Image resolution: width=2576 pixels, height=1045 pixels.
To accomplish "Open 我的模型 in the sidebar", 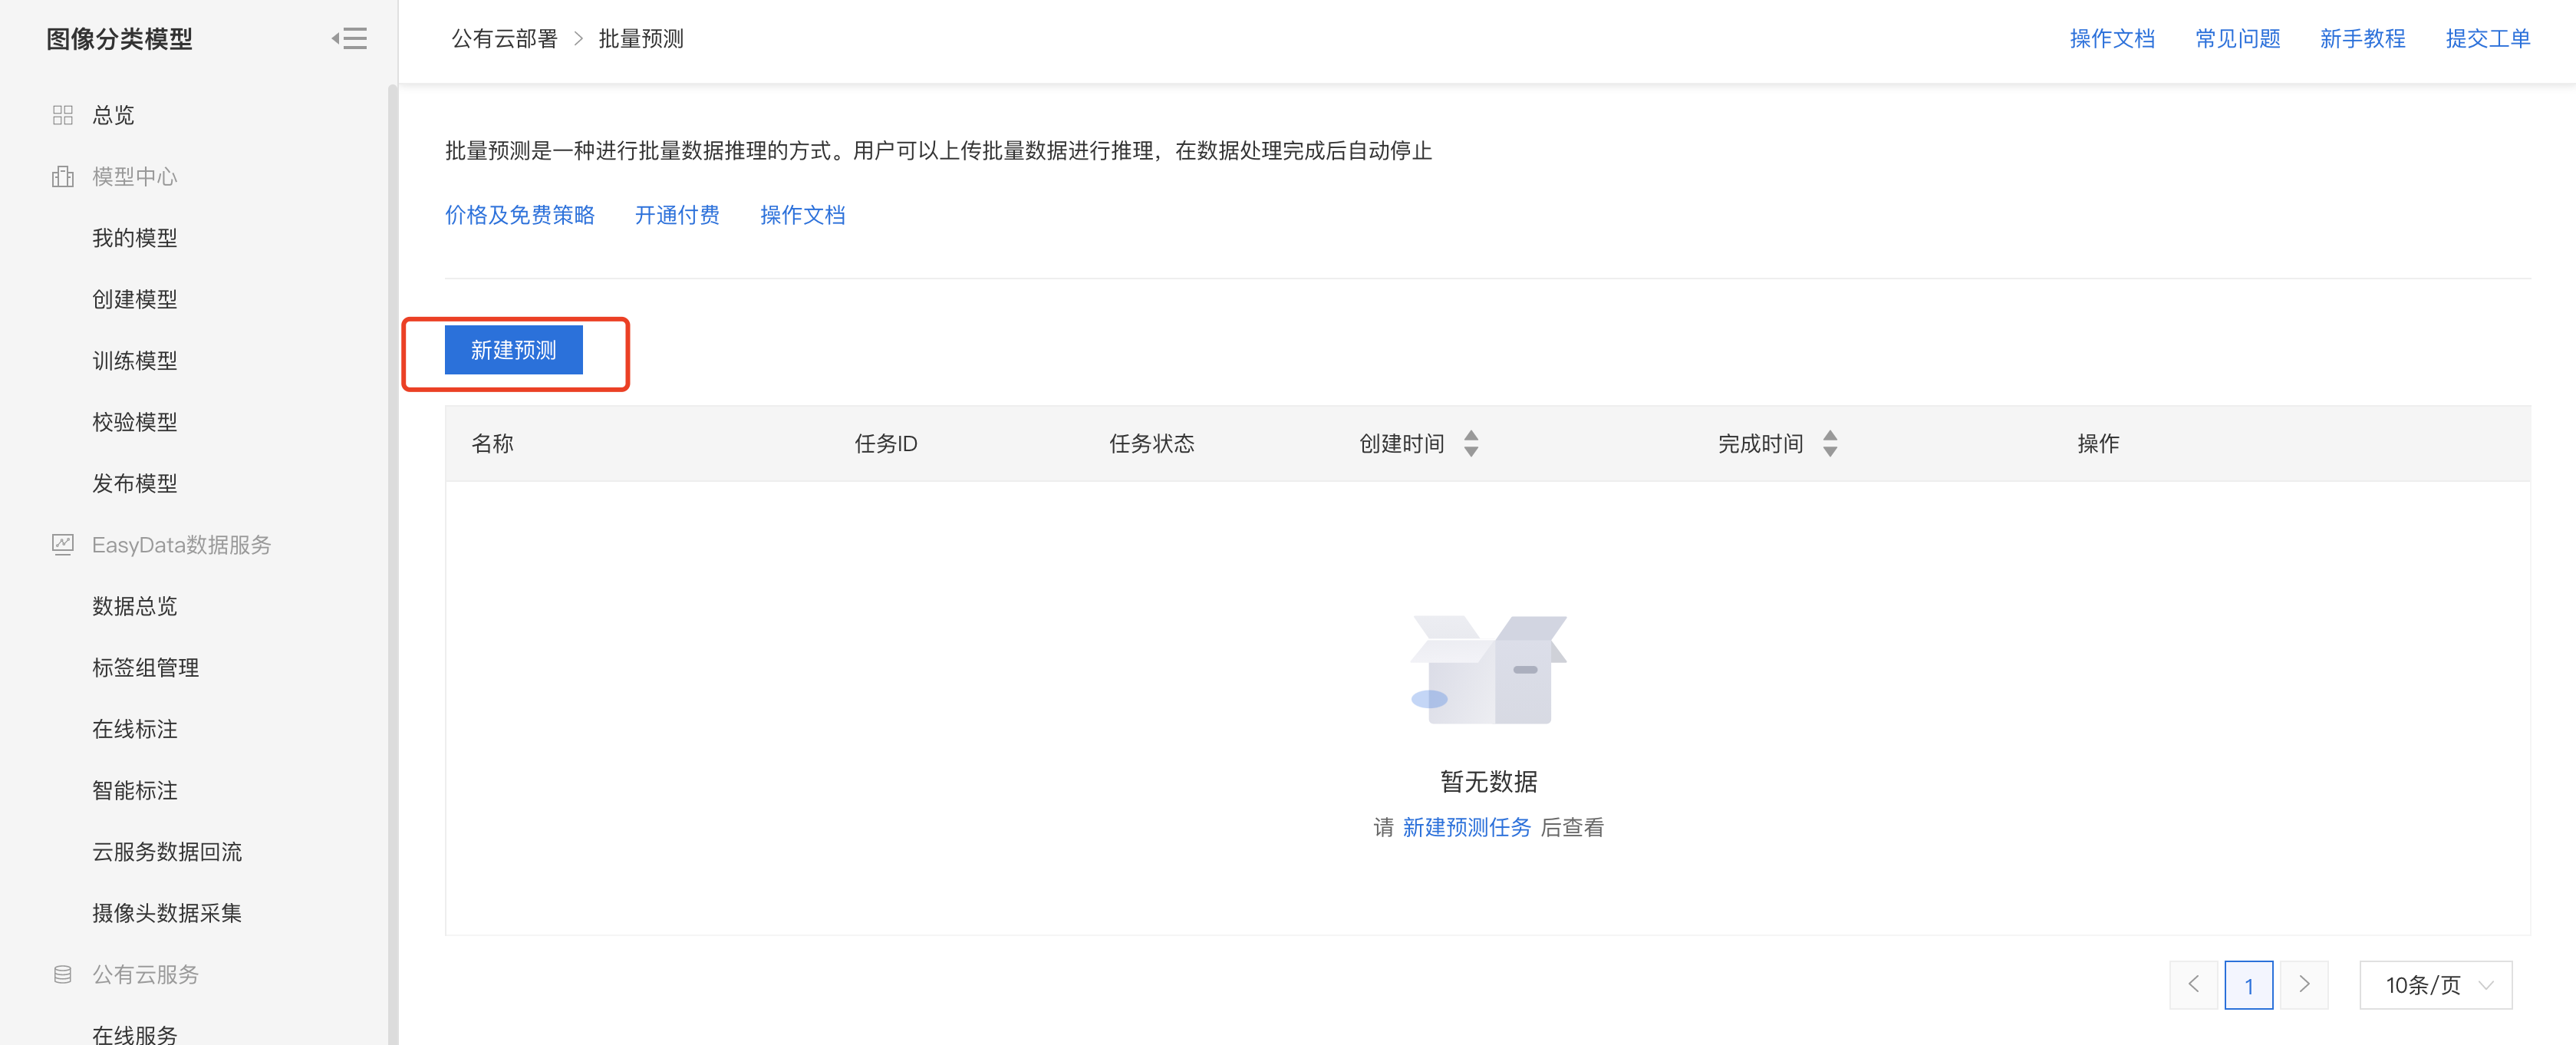I will point(135,238).
